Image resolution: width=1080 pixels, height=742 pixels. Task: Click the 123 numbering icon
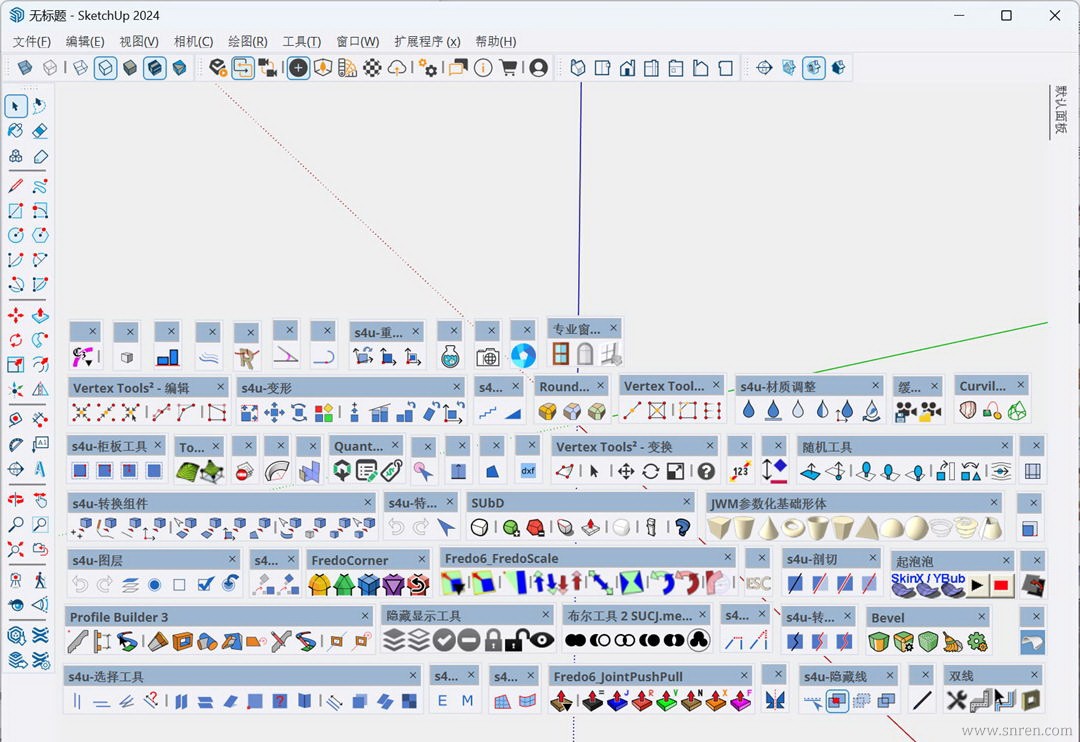coord(740,471)
